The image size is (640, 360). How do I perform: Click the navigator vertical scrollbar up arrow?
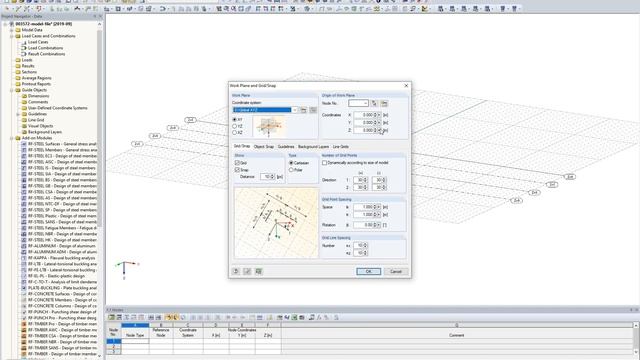coord(99,24)
